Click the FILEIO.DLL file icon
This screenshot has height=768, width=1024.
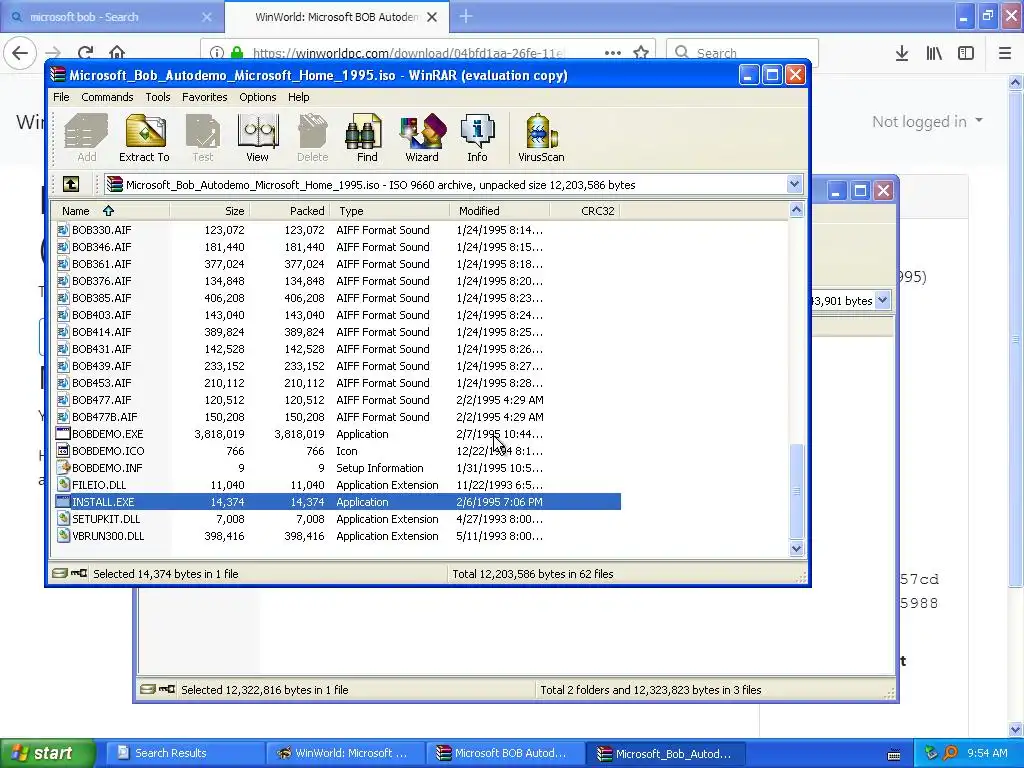pos(63,485)
